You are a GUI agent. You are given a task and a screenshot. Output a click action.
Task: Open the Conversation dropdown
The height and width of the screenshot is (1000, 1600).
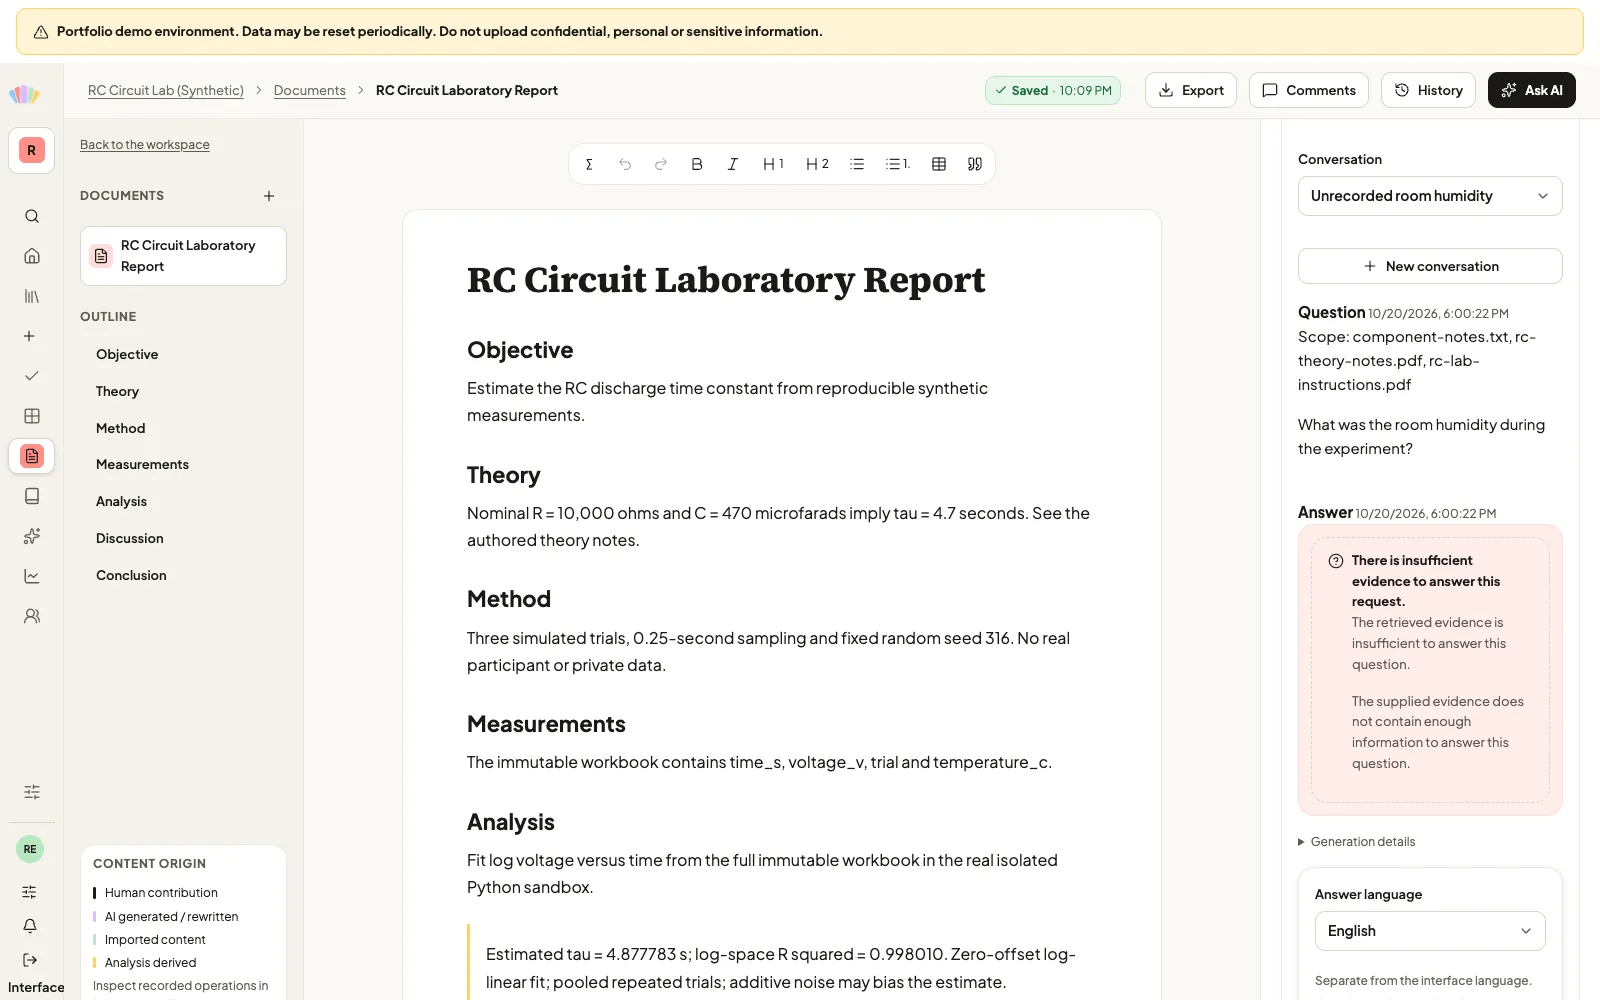point(1430,196)
